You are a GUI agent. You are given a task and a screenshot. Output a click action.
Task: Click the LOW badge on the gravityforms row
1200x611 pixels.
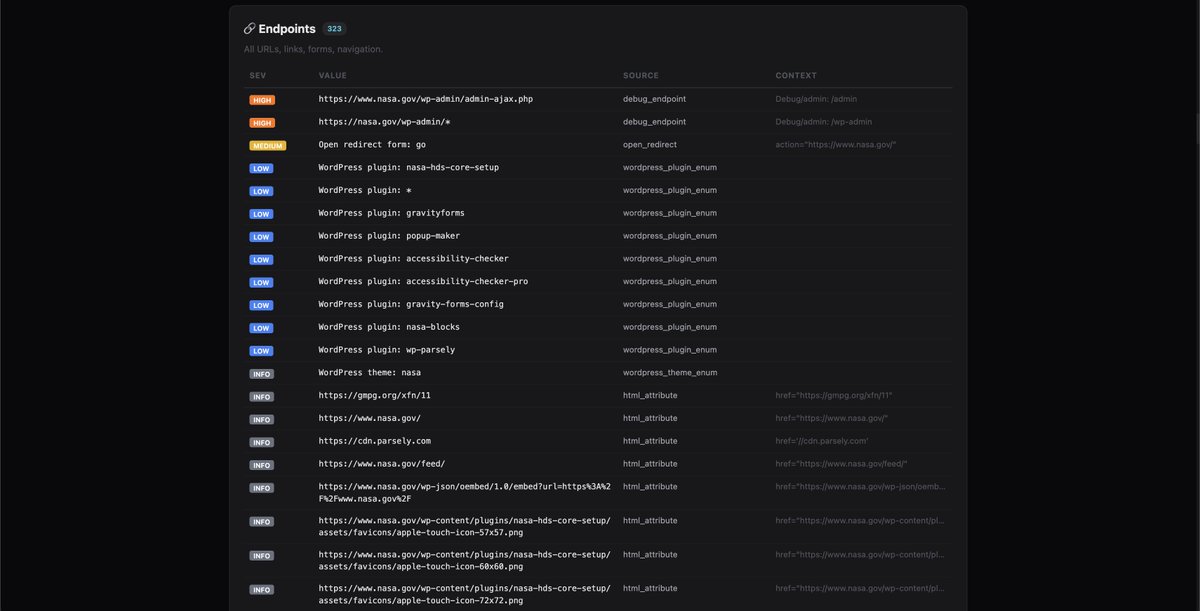[261, 214]
